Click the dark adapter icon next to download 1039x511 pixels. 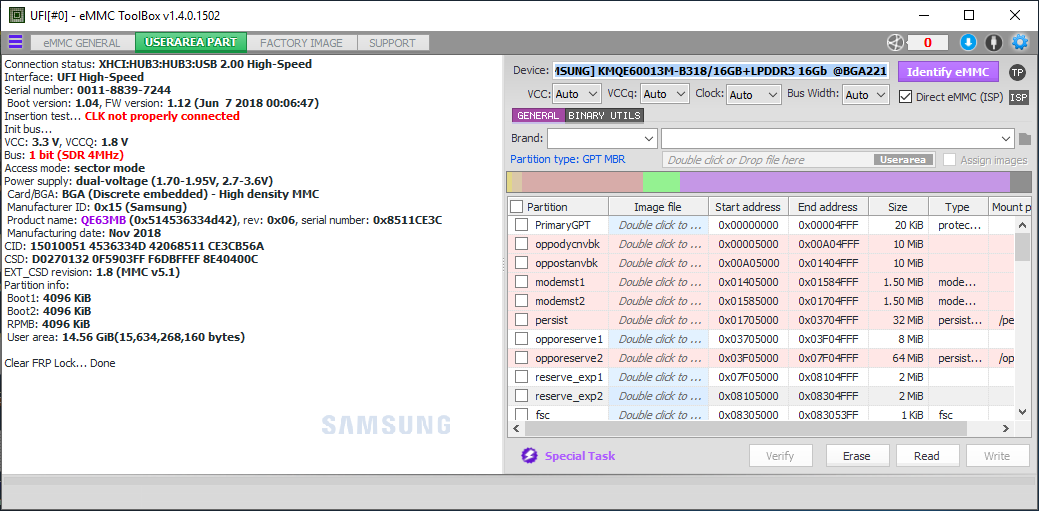993,42
